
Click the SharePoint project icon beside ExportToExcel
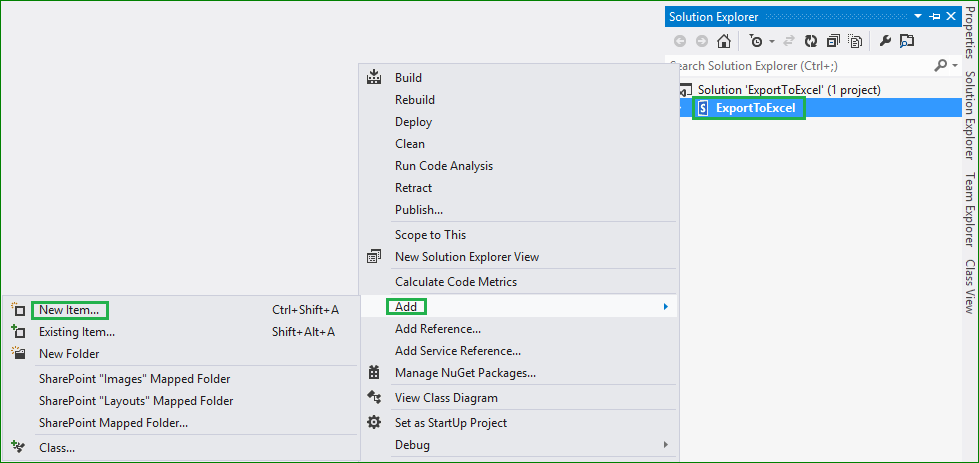click(703, 109)
